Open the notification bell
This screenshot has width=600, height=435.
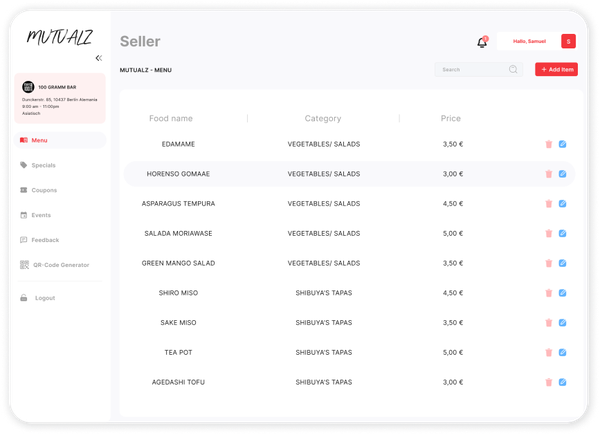[x=482, y=42]
